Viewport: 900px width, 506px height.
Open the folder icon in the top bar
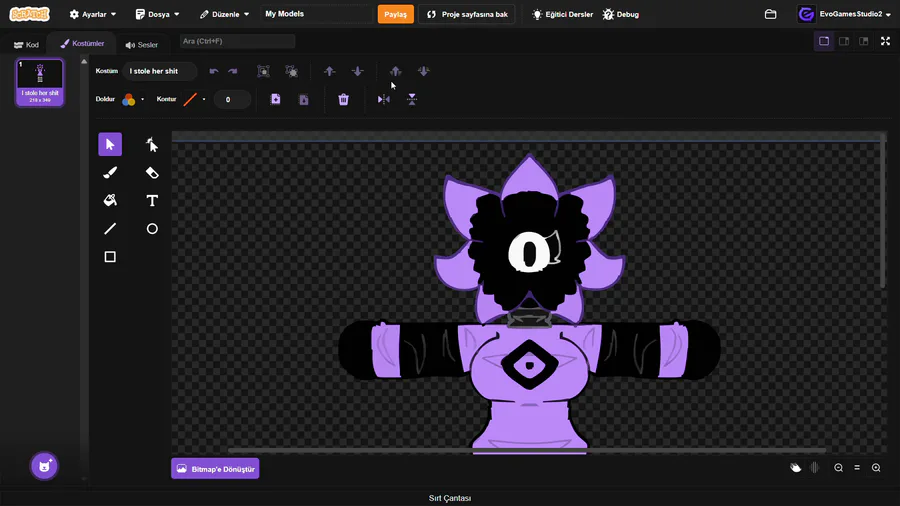click(x=770, y=14)
